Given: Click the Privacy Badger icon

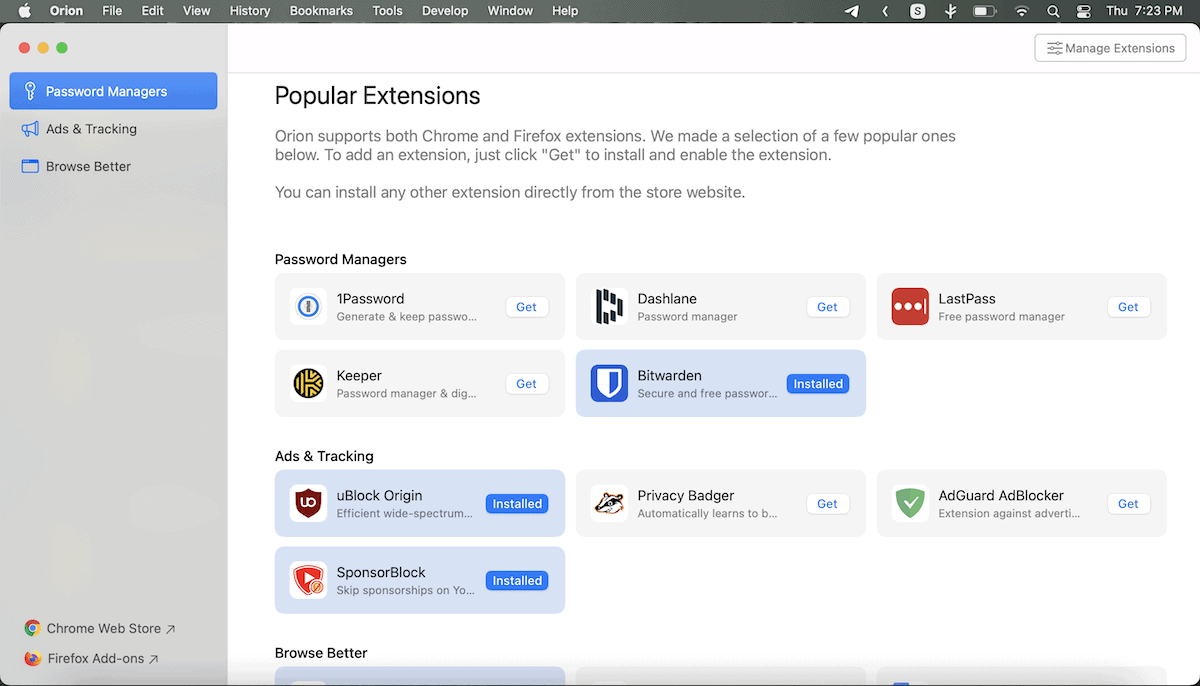Looking at the screenshot, I should [x=609, y=504].
